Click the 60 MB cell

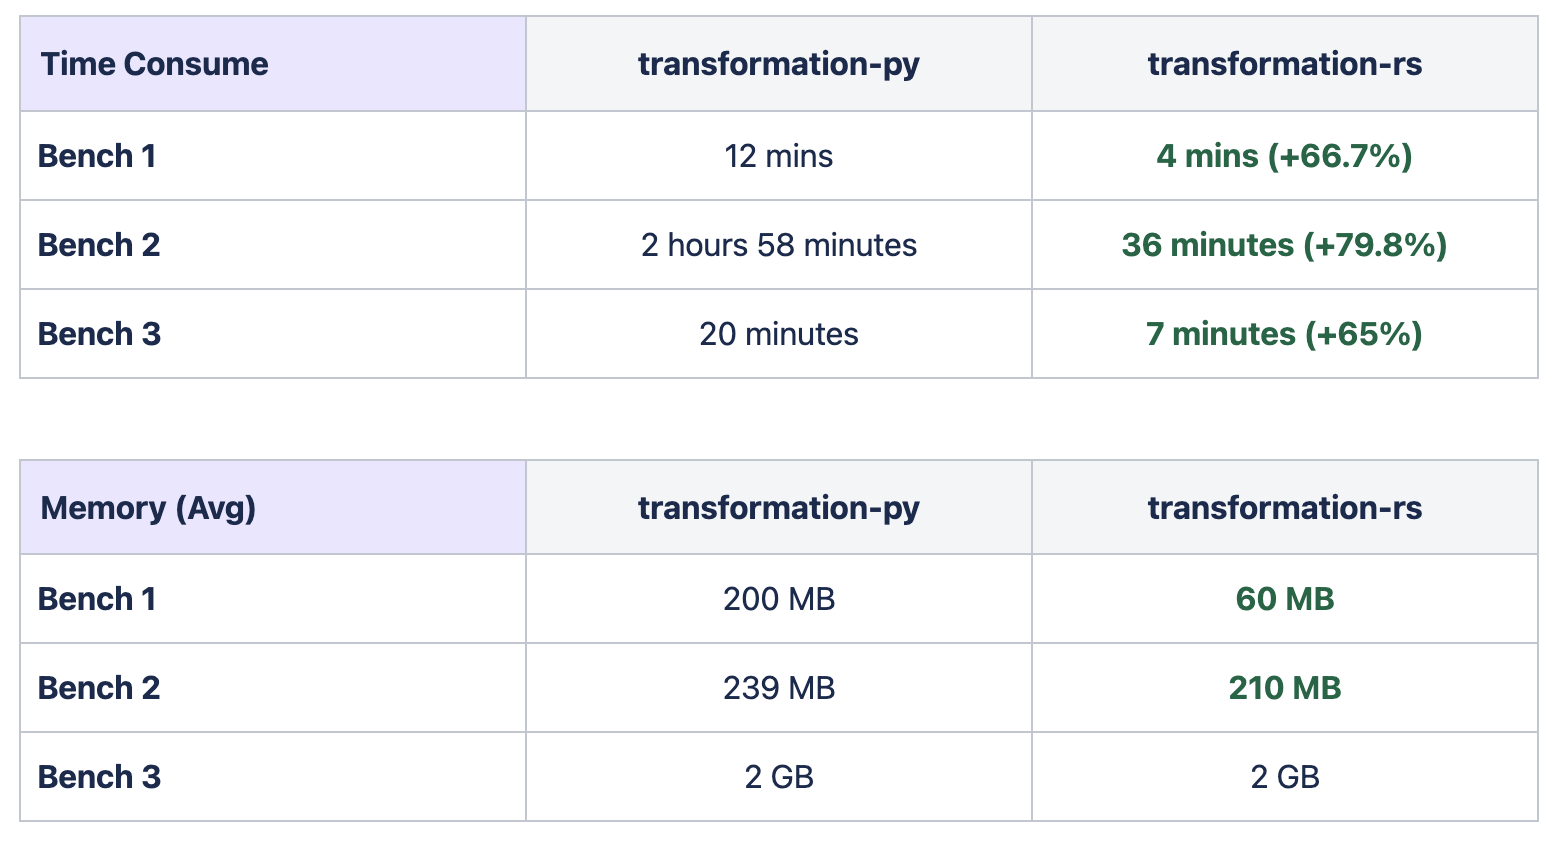point(1284,599)
